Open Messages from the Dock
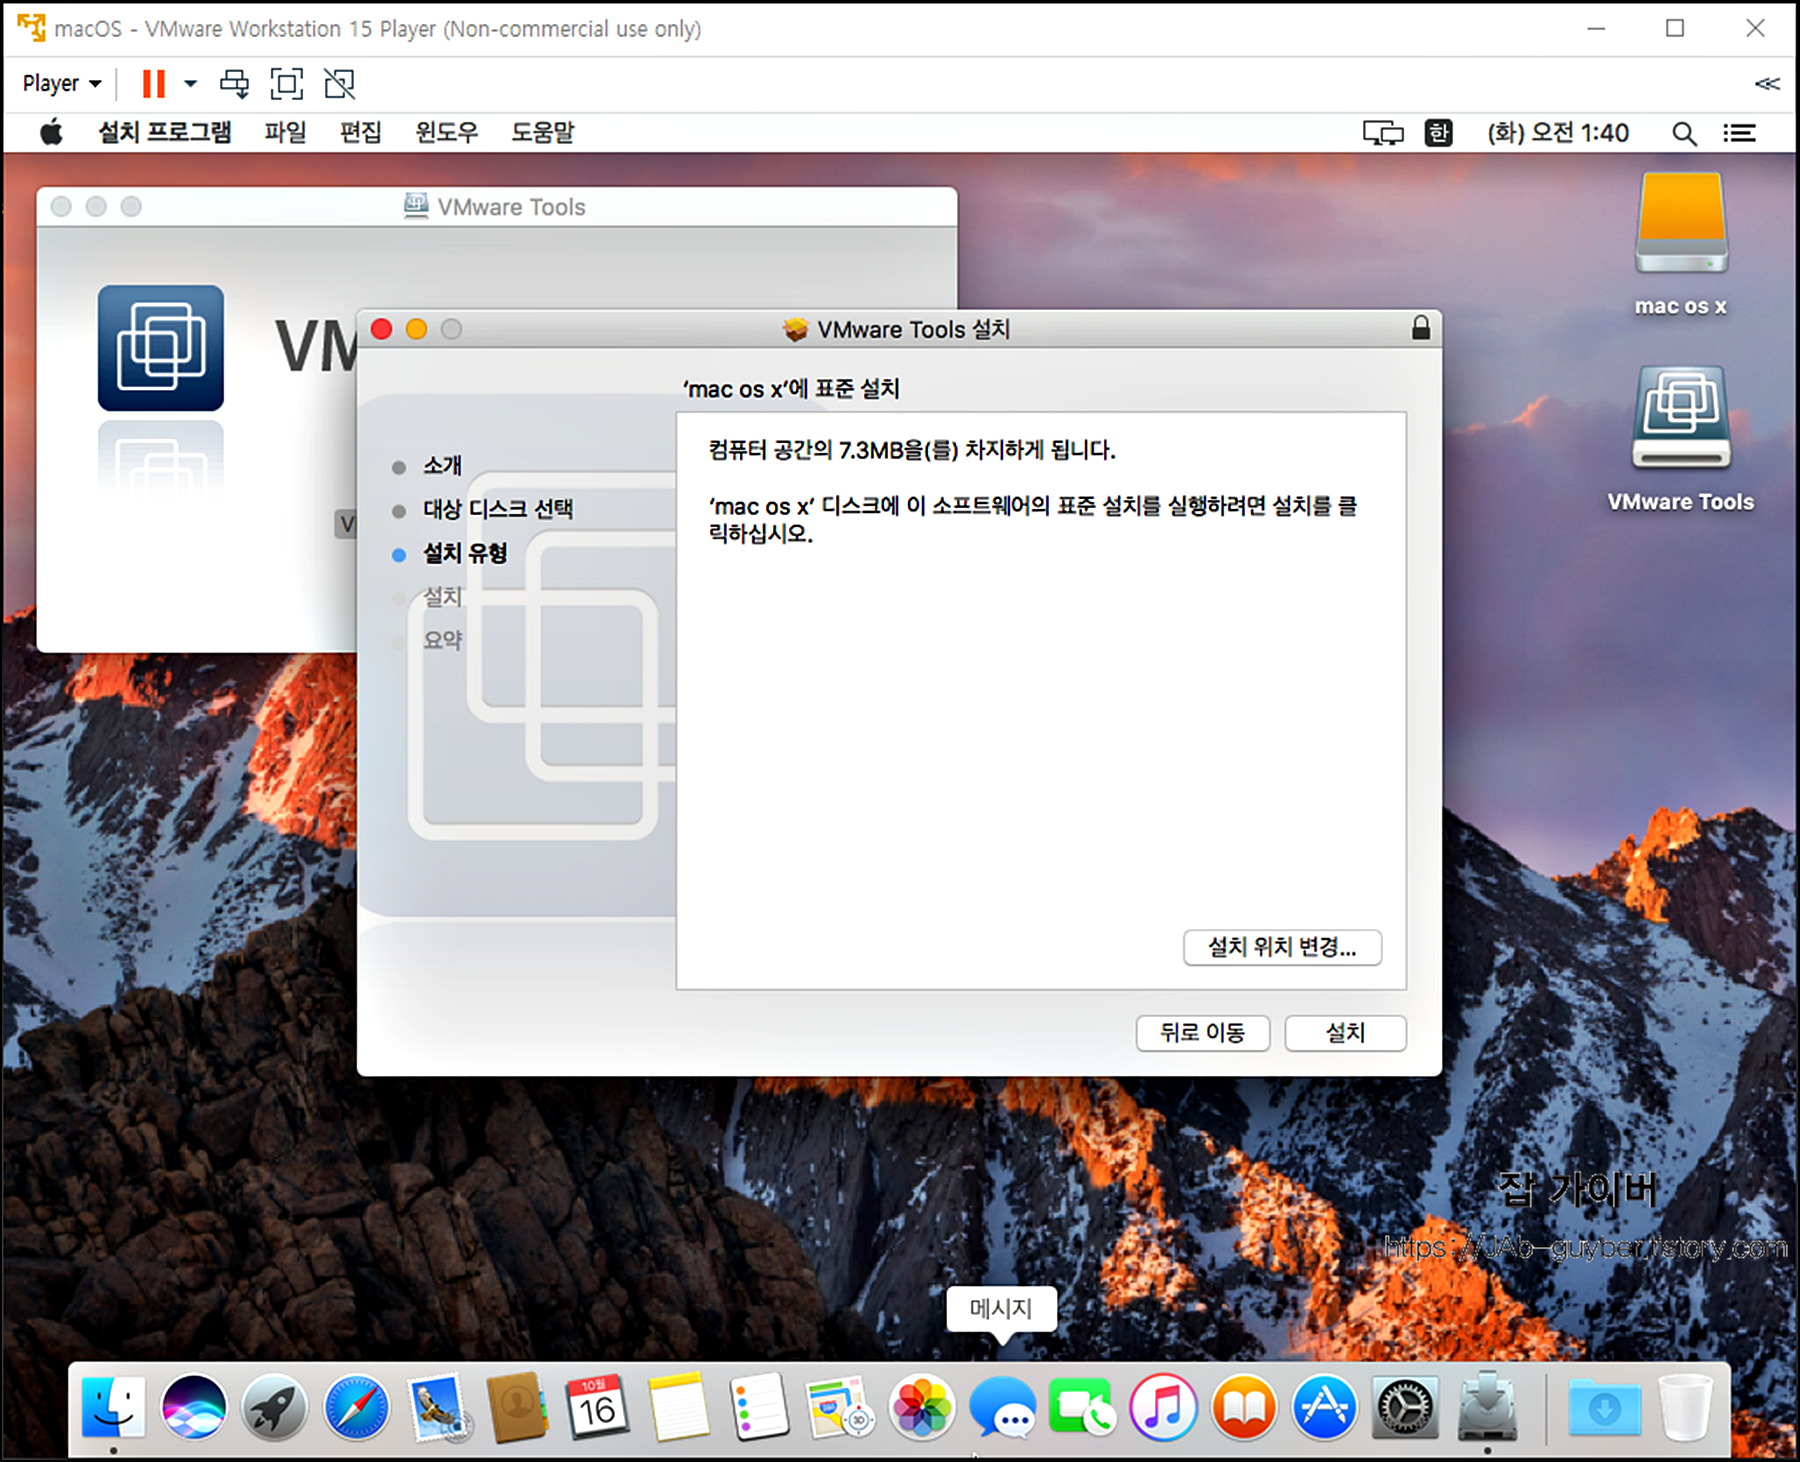The height and width of the screenshot is (1462, 1800). pos(1002,1406)
